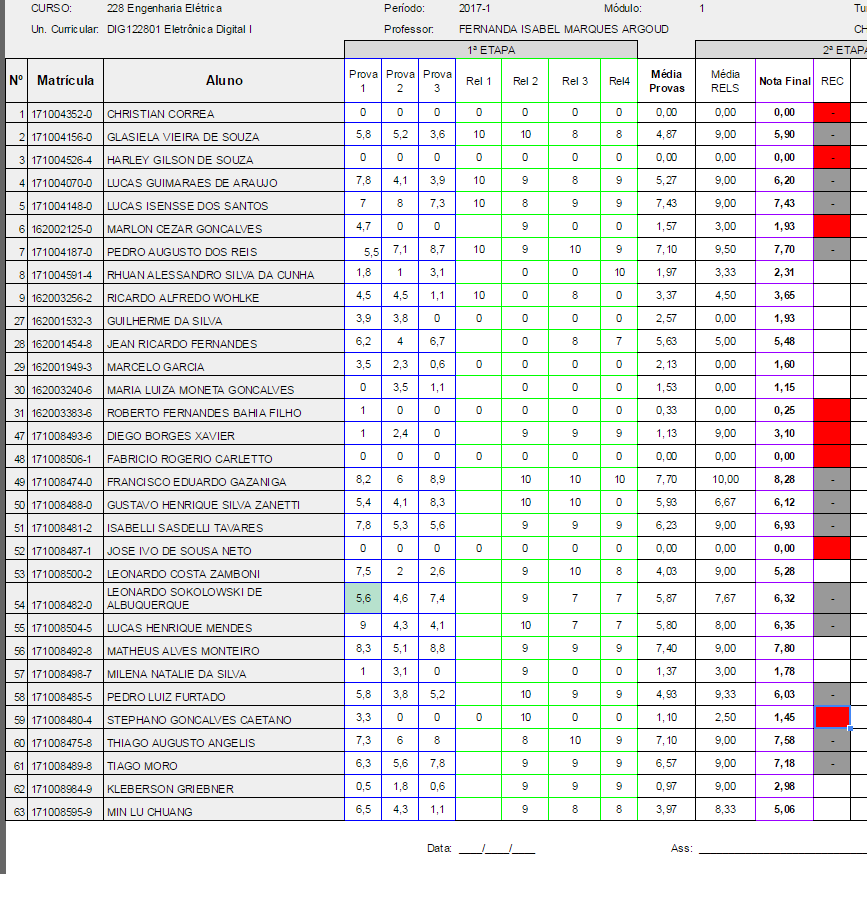Click the 'Rel 2' column header
This screenshot has width=867, height=899.
tap(525, 81)
